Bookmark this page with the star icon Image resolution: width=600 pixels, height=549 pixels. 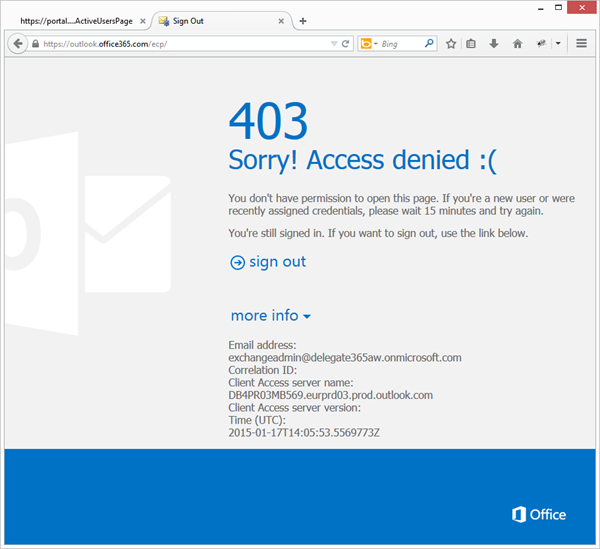[x=451, y=44]
